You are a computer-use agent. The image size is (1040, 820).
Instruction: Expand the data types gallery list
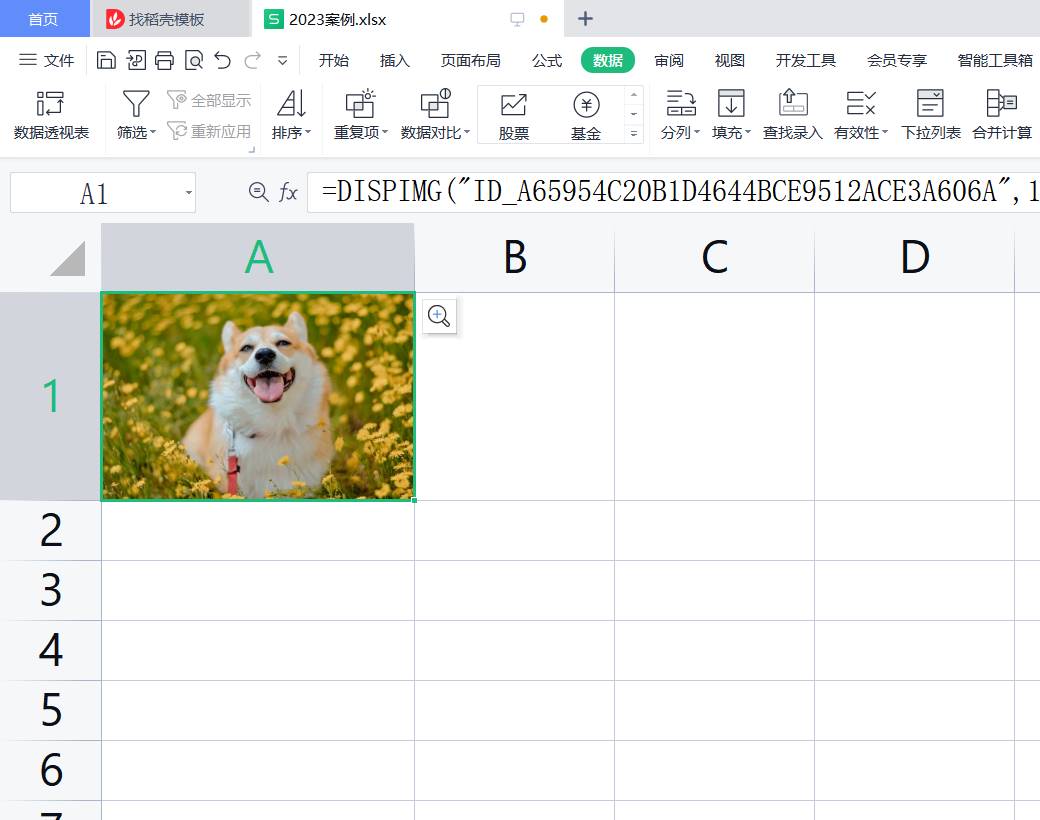(x=633, y=133)
